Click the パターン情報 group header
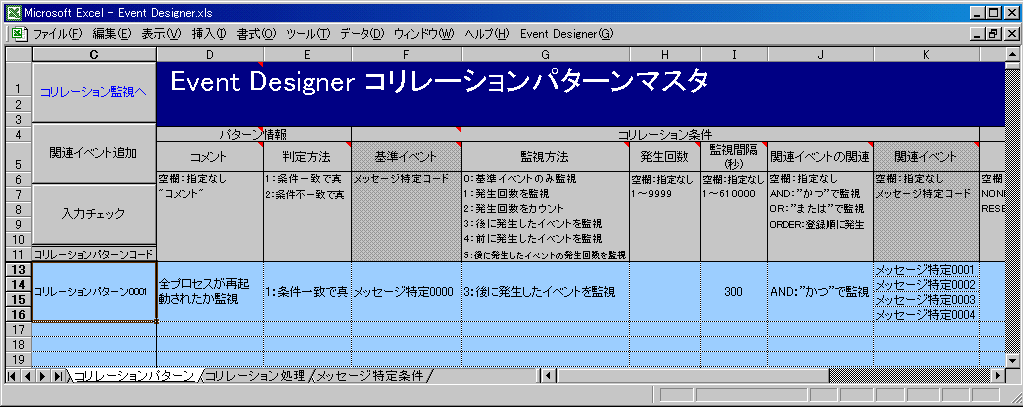The width and height of the screenshot is (1023, 407). 254,134
